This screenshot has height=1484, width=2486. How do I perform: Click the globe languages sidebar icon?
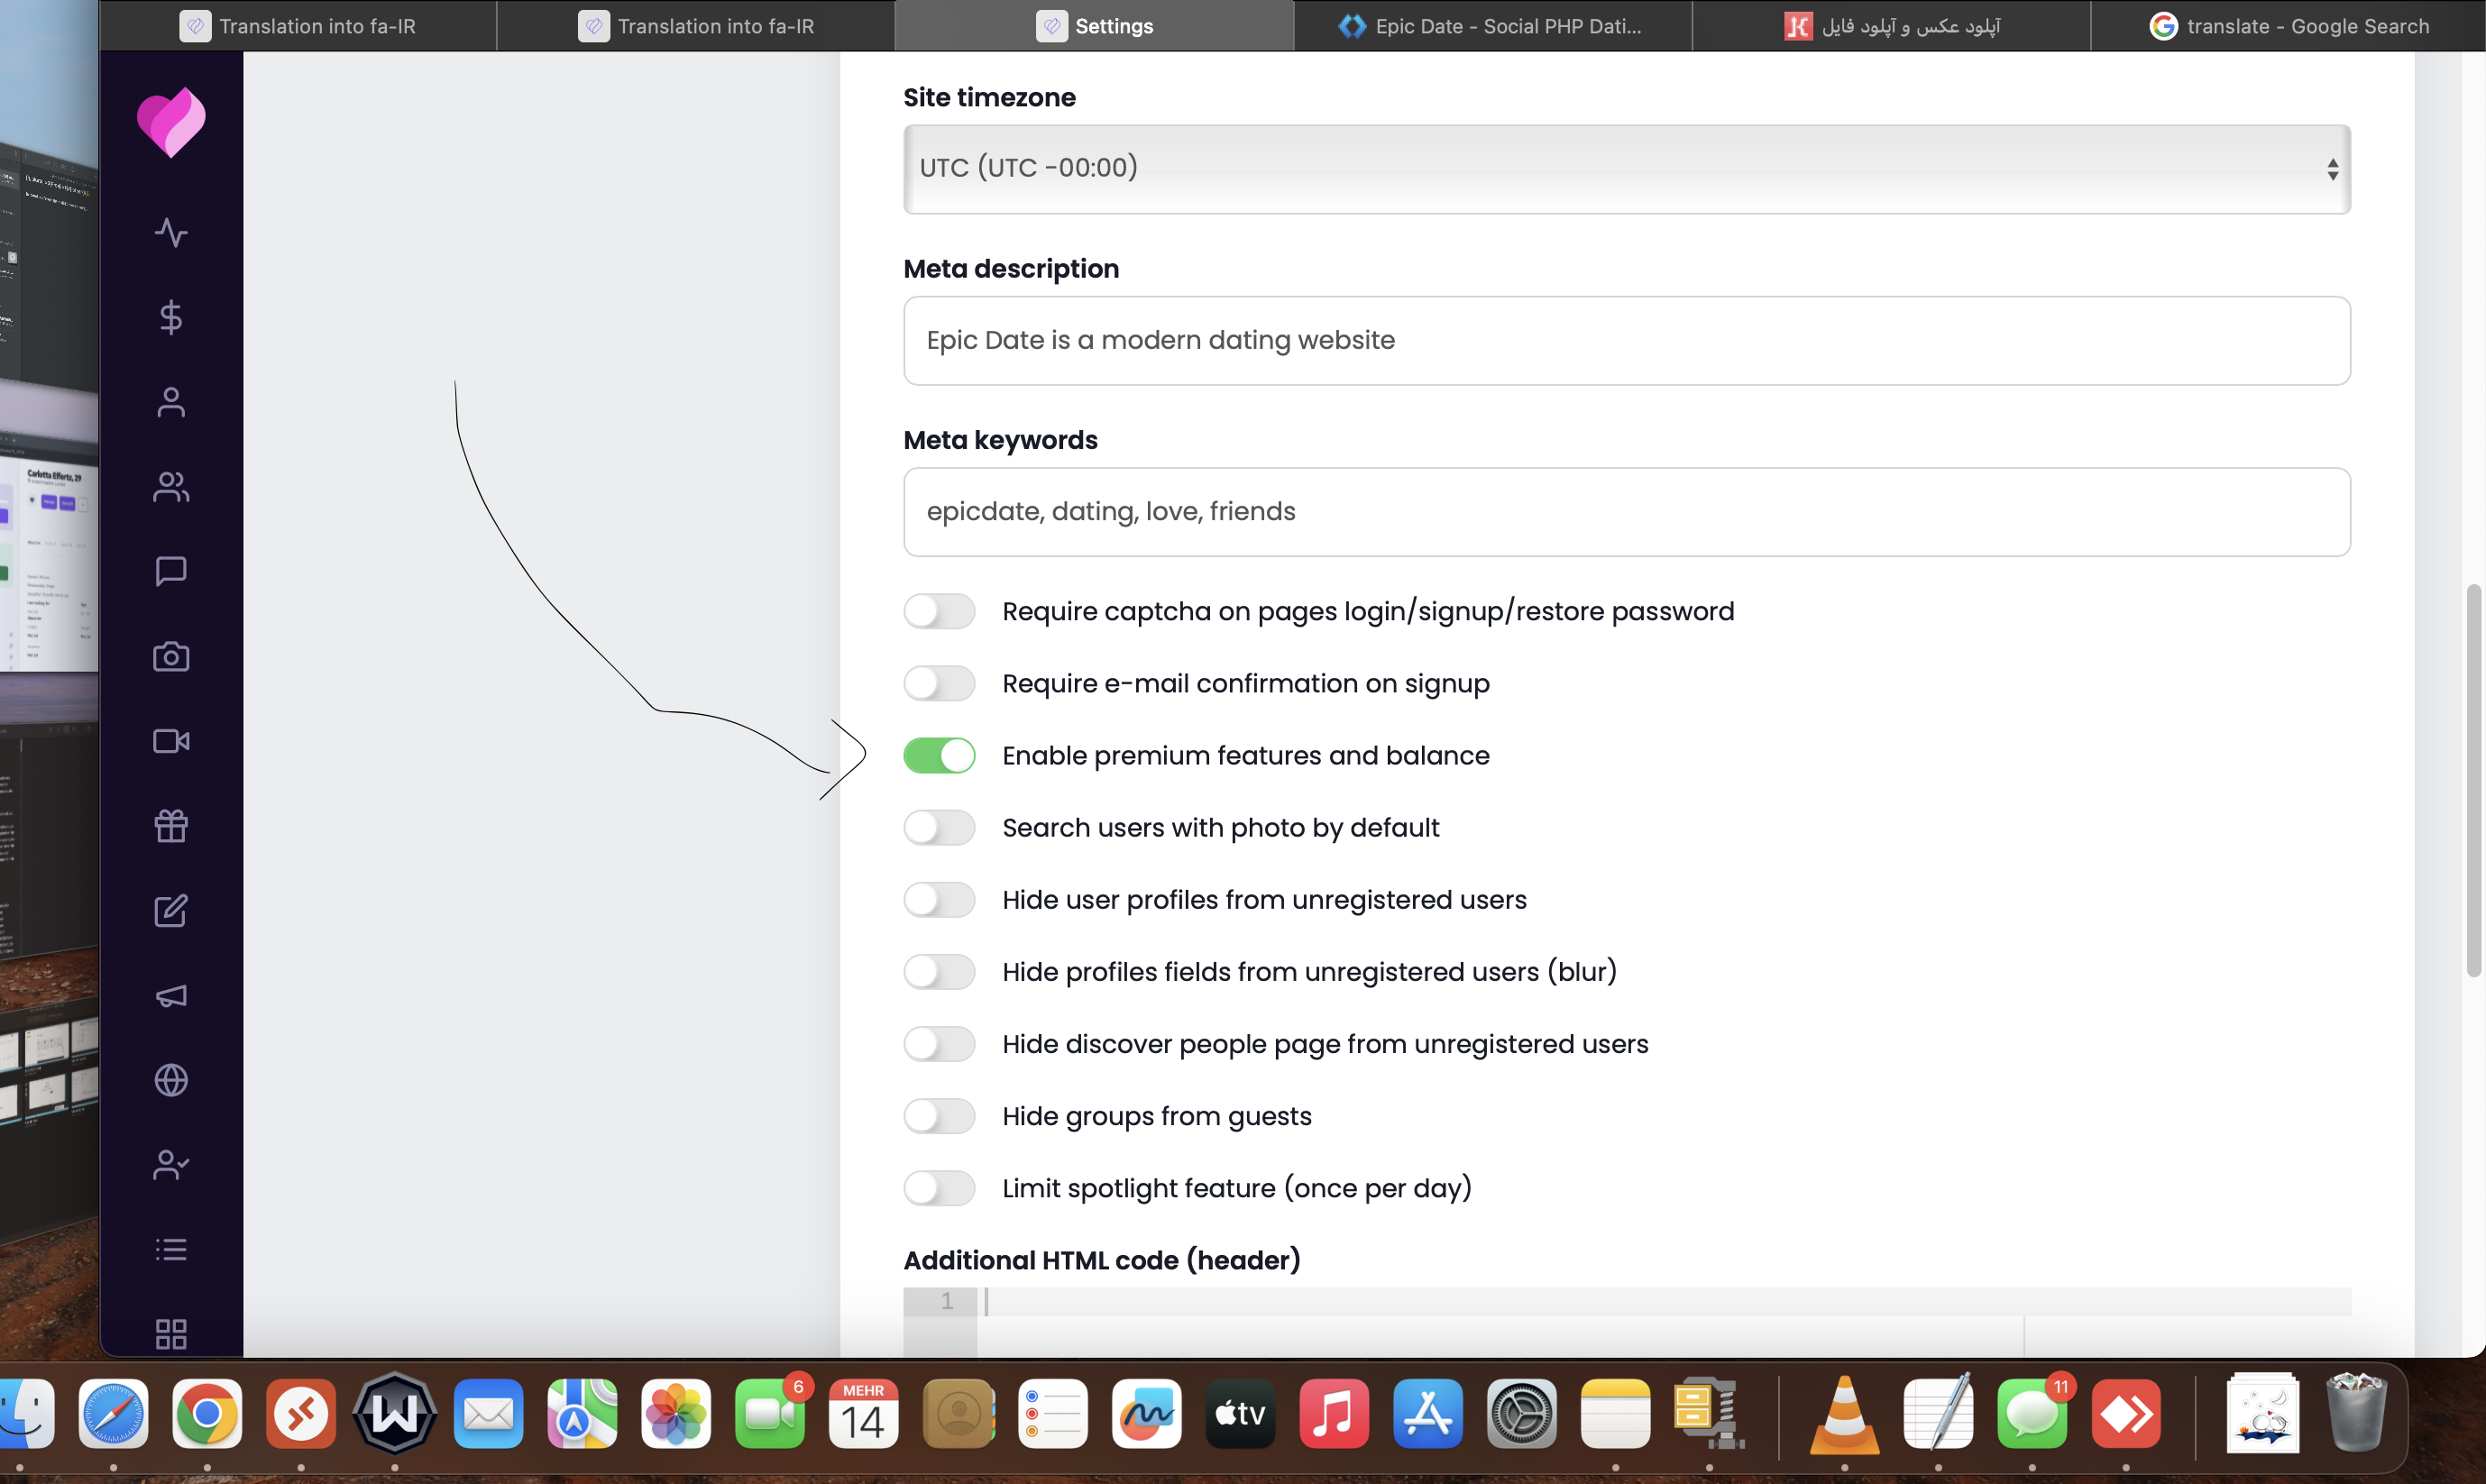[171, 1080]
